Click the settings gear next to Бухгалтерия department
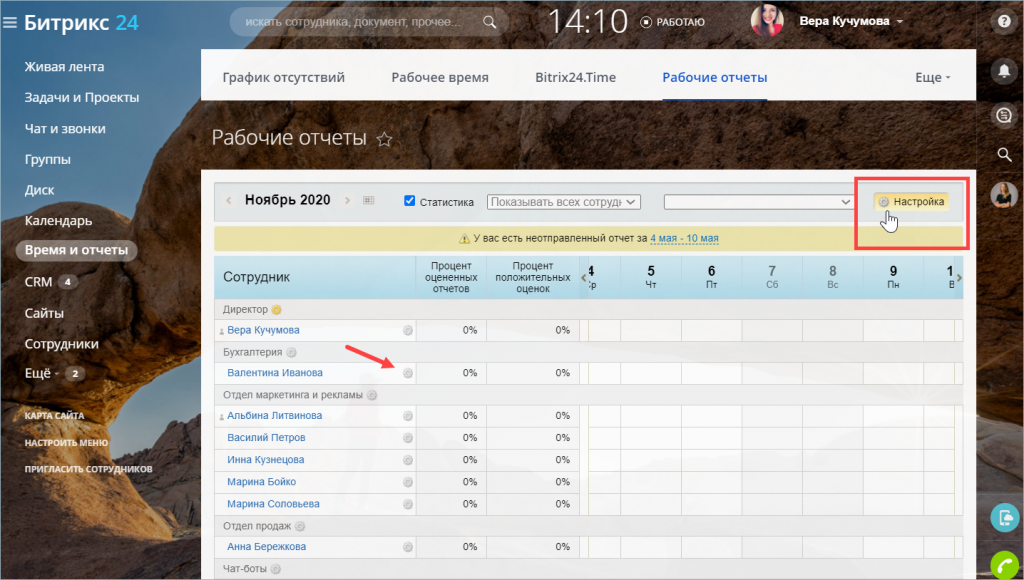 291,352
